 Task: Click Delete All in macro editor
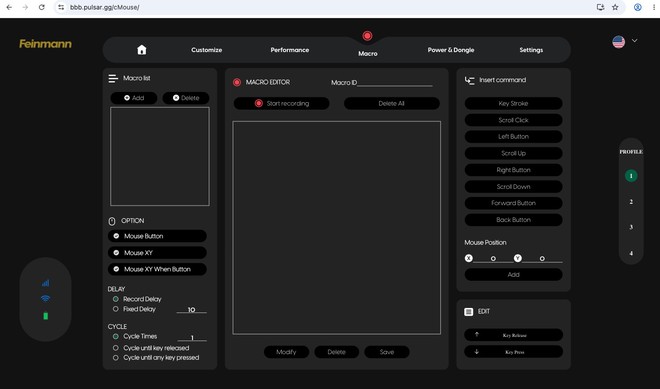click(x=391, y=104)
